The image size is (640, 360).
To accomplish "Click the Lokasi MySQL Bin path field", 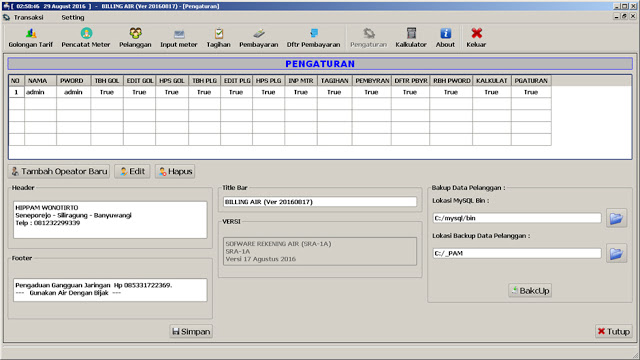I will coord(517,218).
